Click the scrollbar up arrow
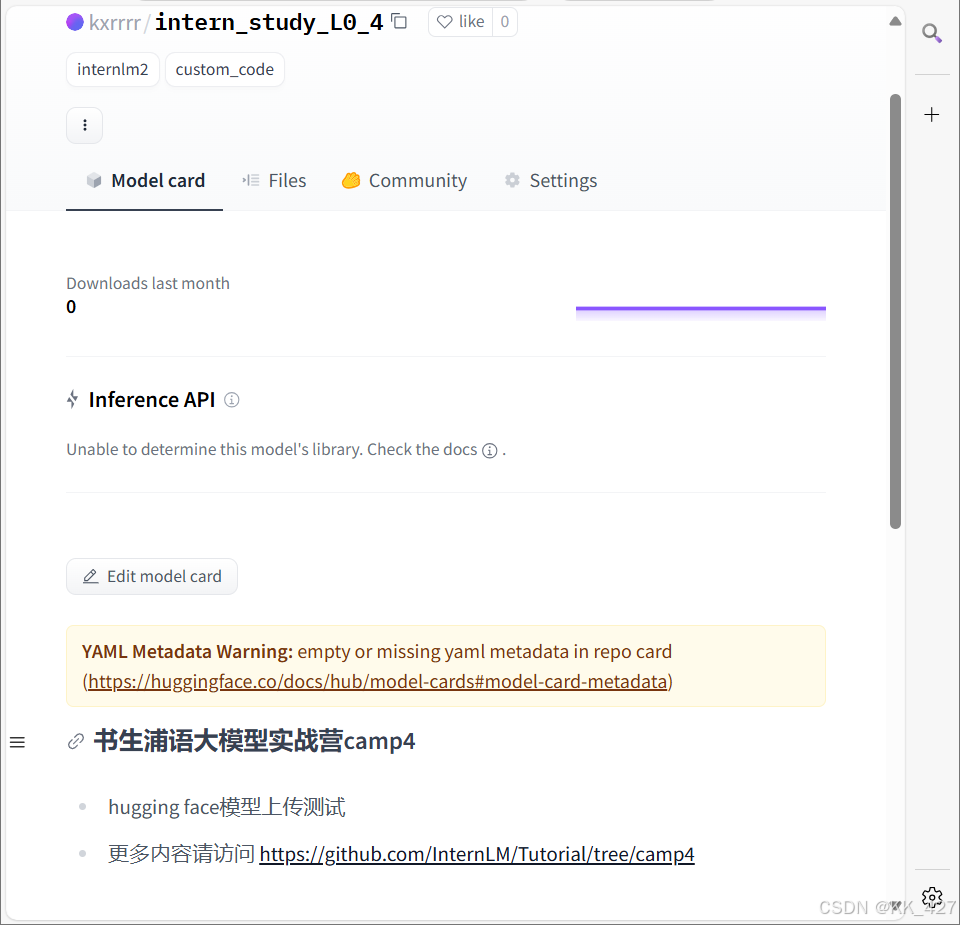The image size is (960, 925). tap(895, 21)
